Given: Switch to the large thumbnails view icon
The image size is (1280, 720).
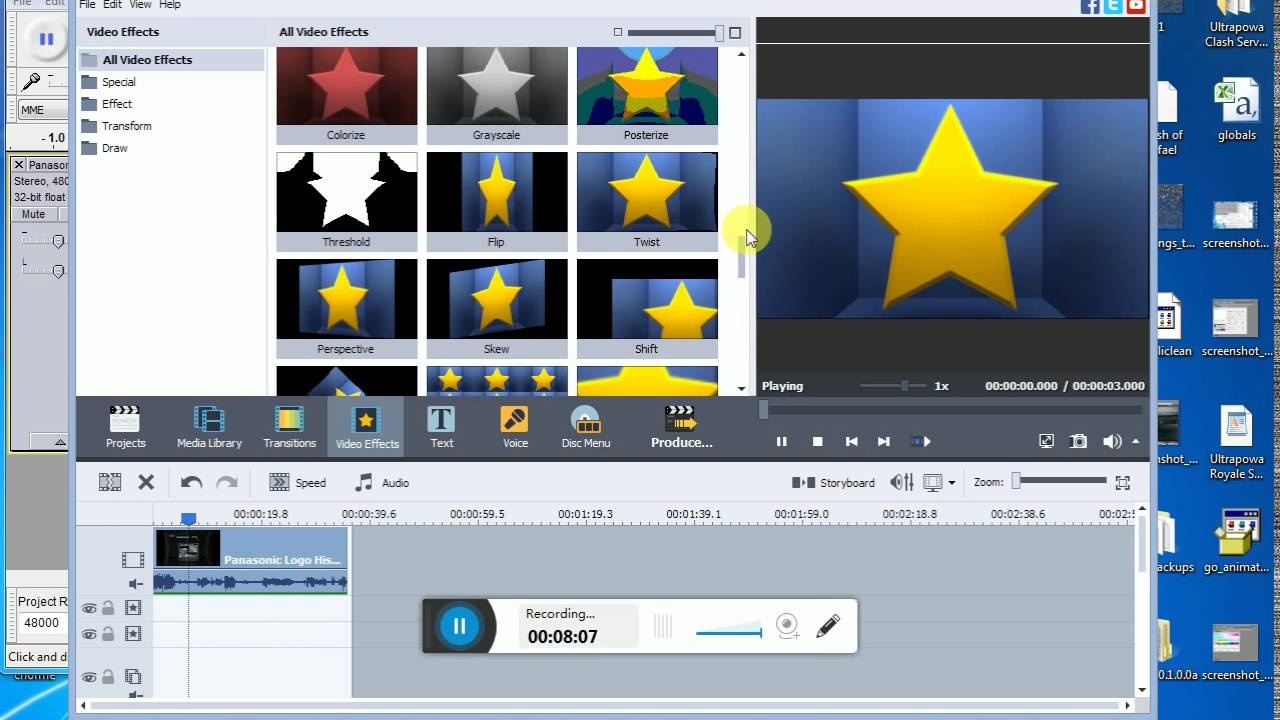Looking at the screenshot, I should coord(735,32).
